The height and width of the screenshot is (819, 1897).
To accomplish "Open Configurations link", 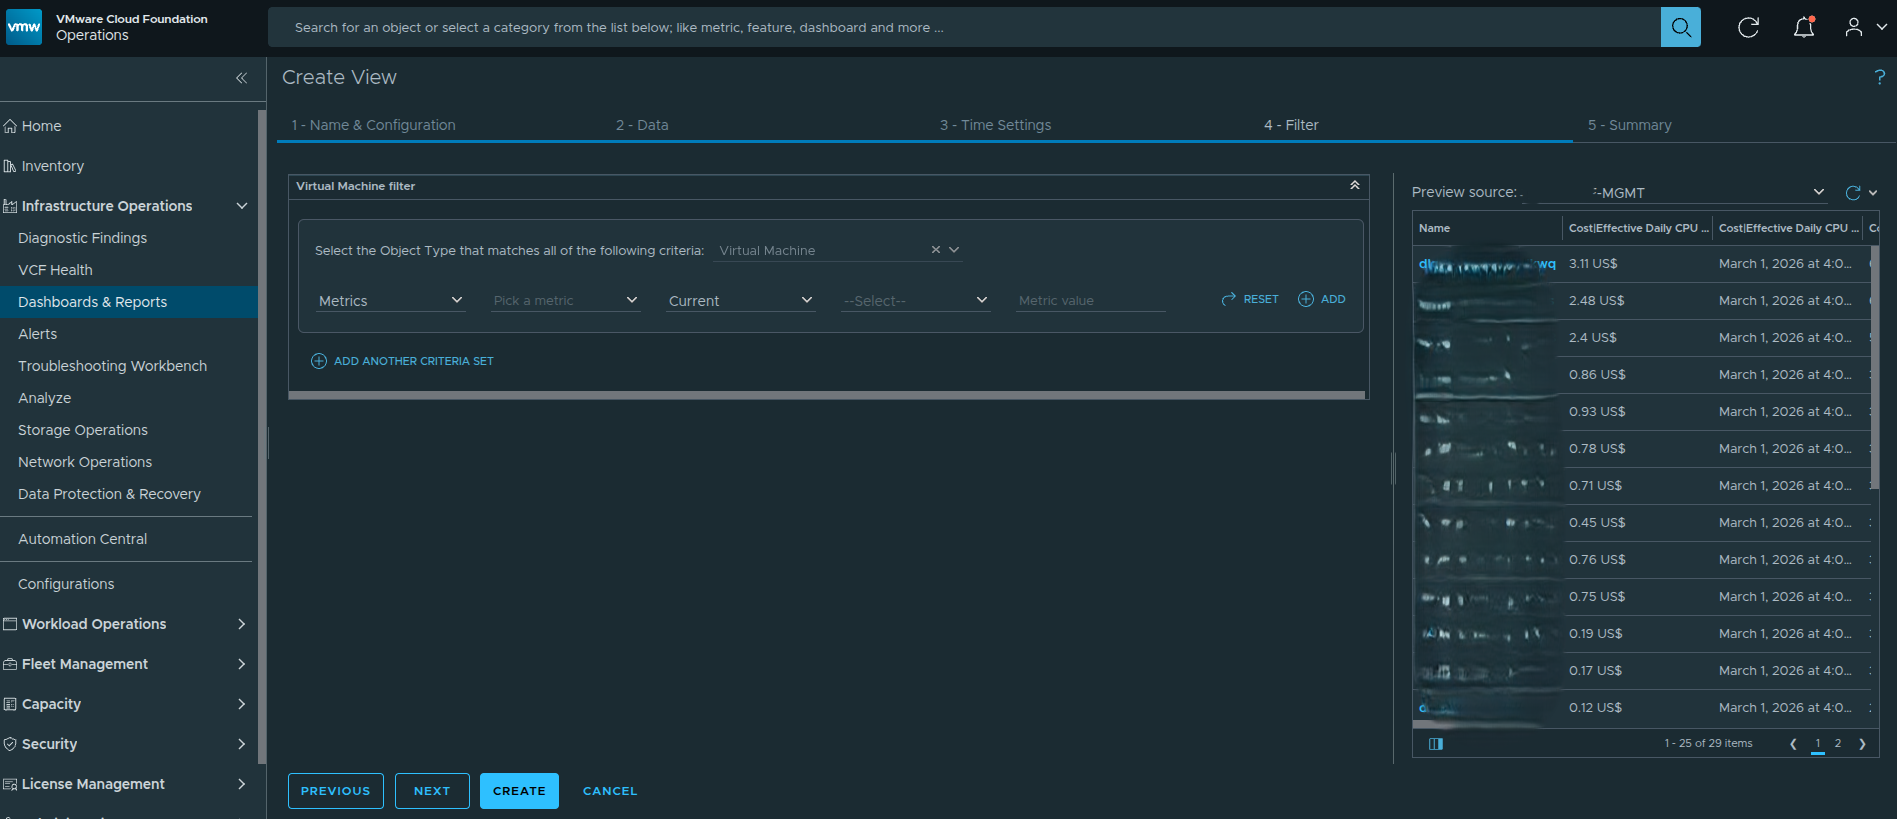I will (x=66, y=584).
